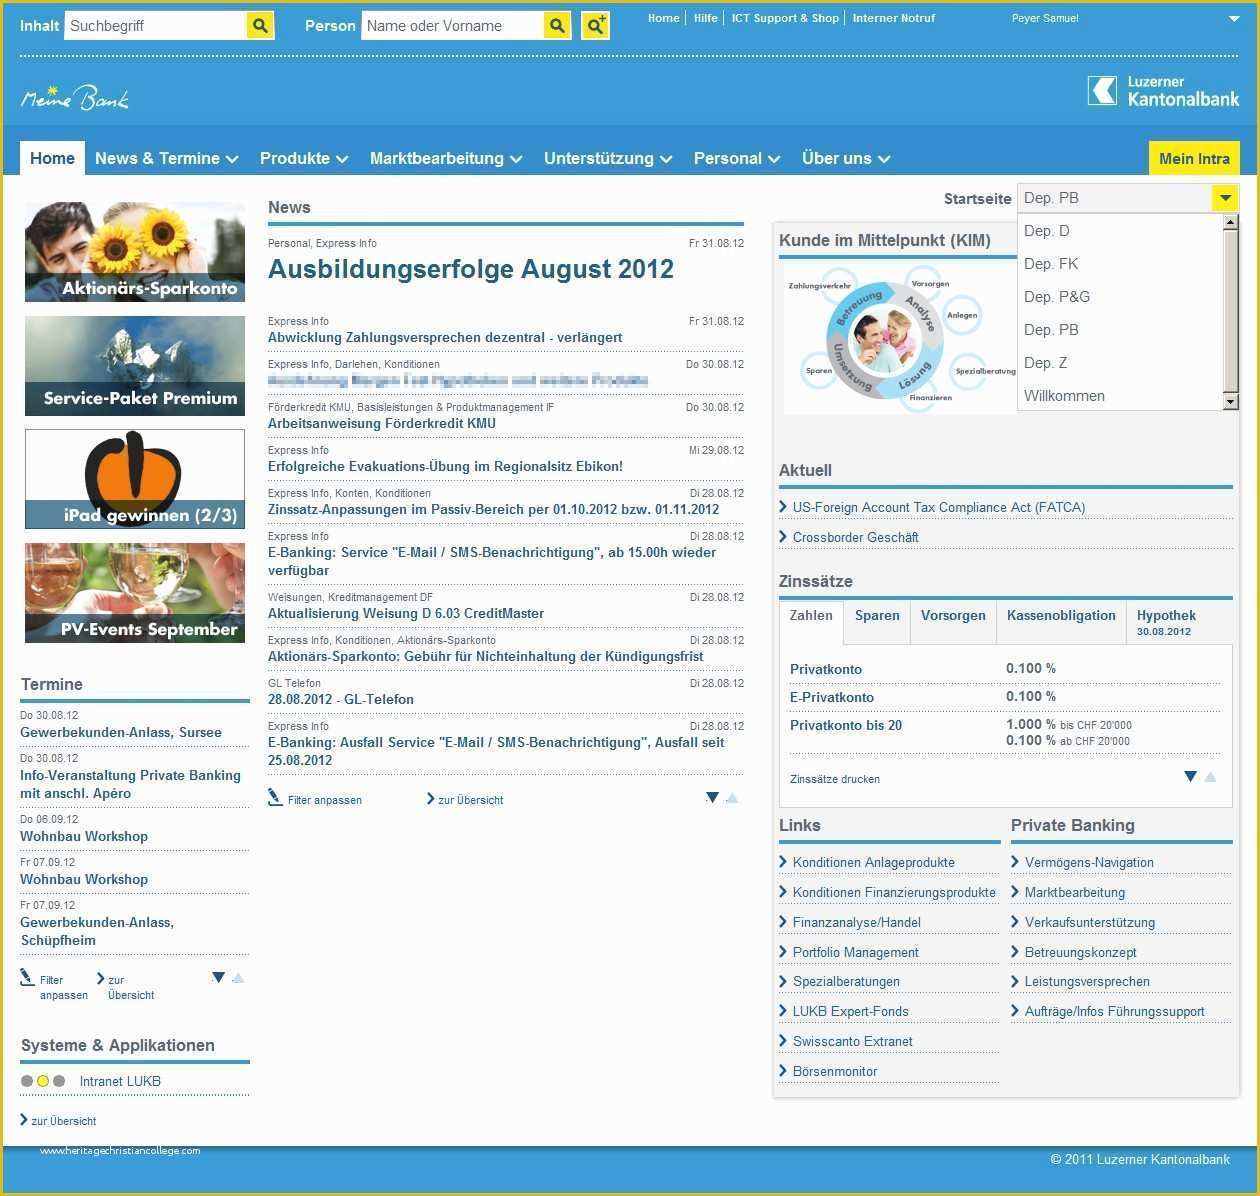Open Portfolio Management link
The width and height of the screenshot is (1260, 1196).
tap(855, 952)
